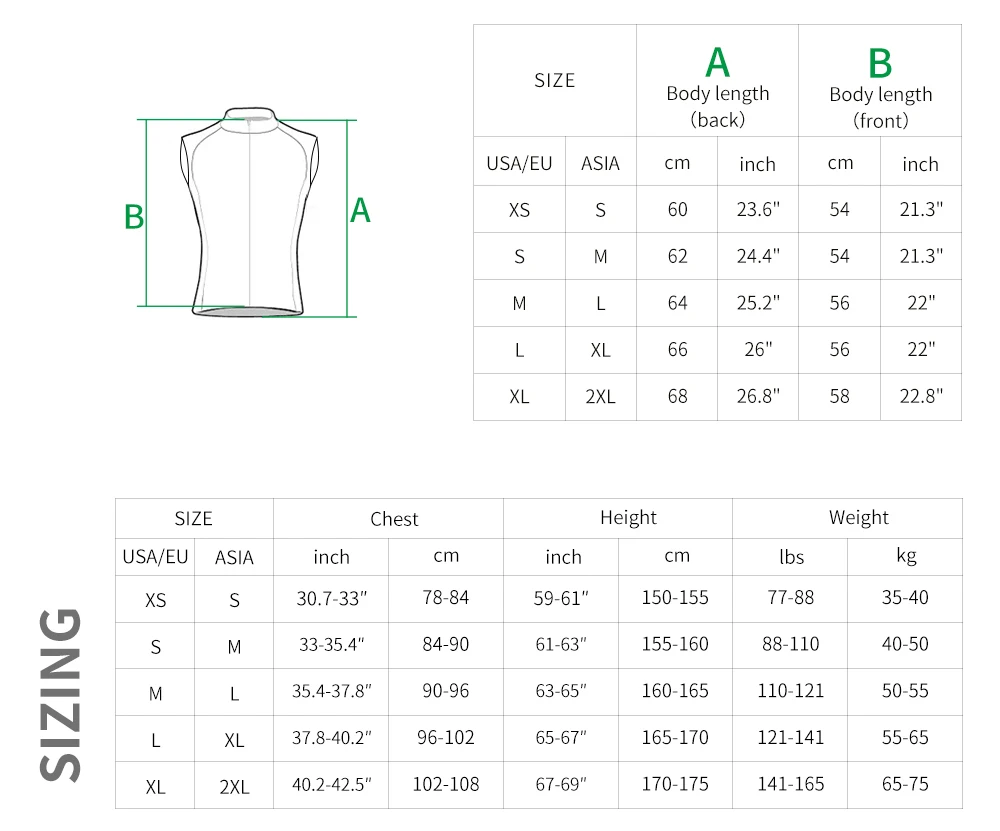The image size is (1000, 831).
Task: Select the 160-165 height cm cell
Action: pyautogui.click(x=675, y=691)
